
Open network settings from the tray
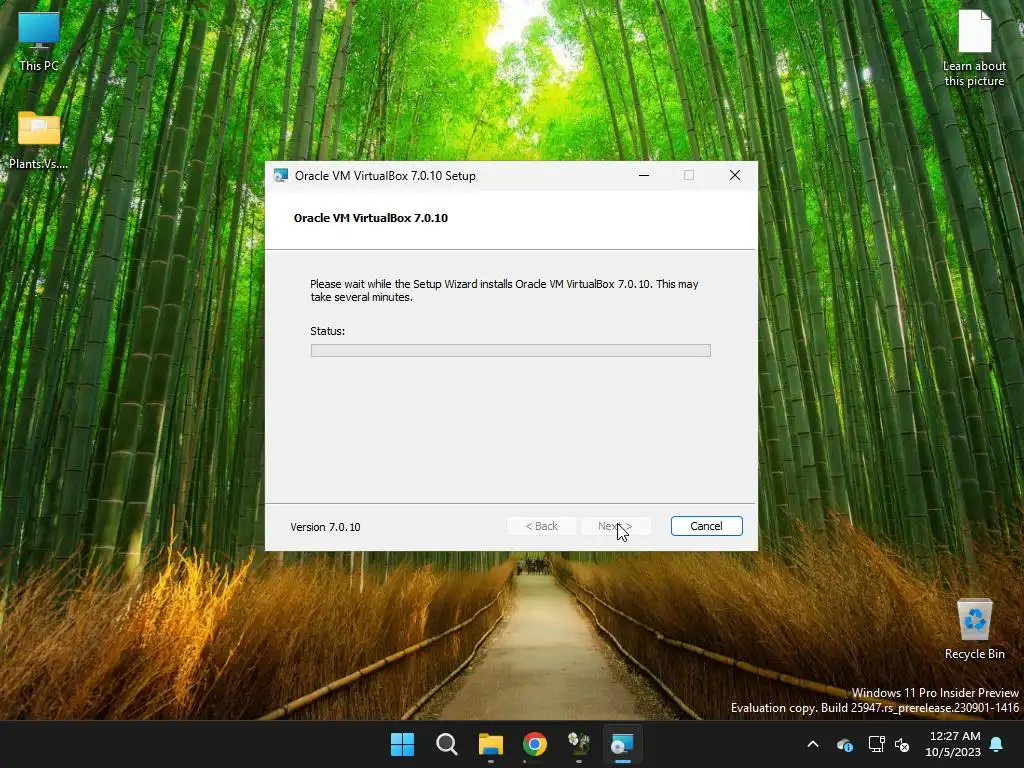(x=876, y=744)
